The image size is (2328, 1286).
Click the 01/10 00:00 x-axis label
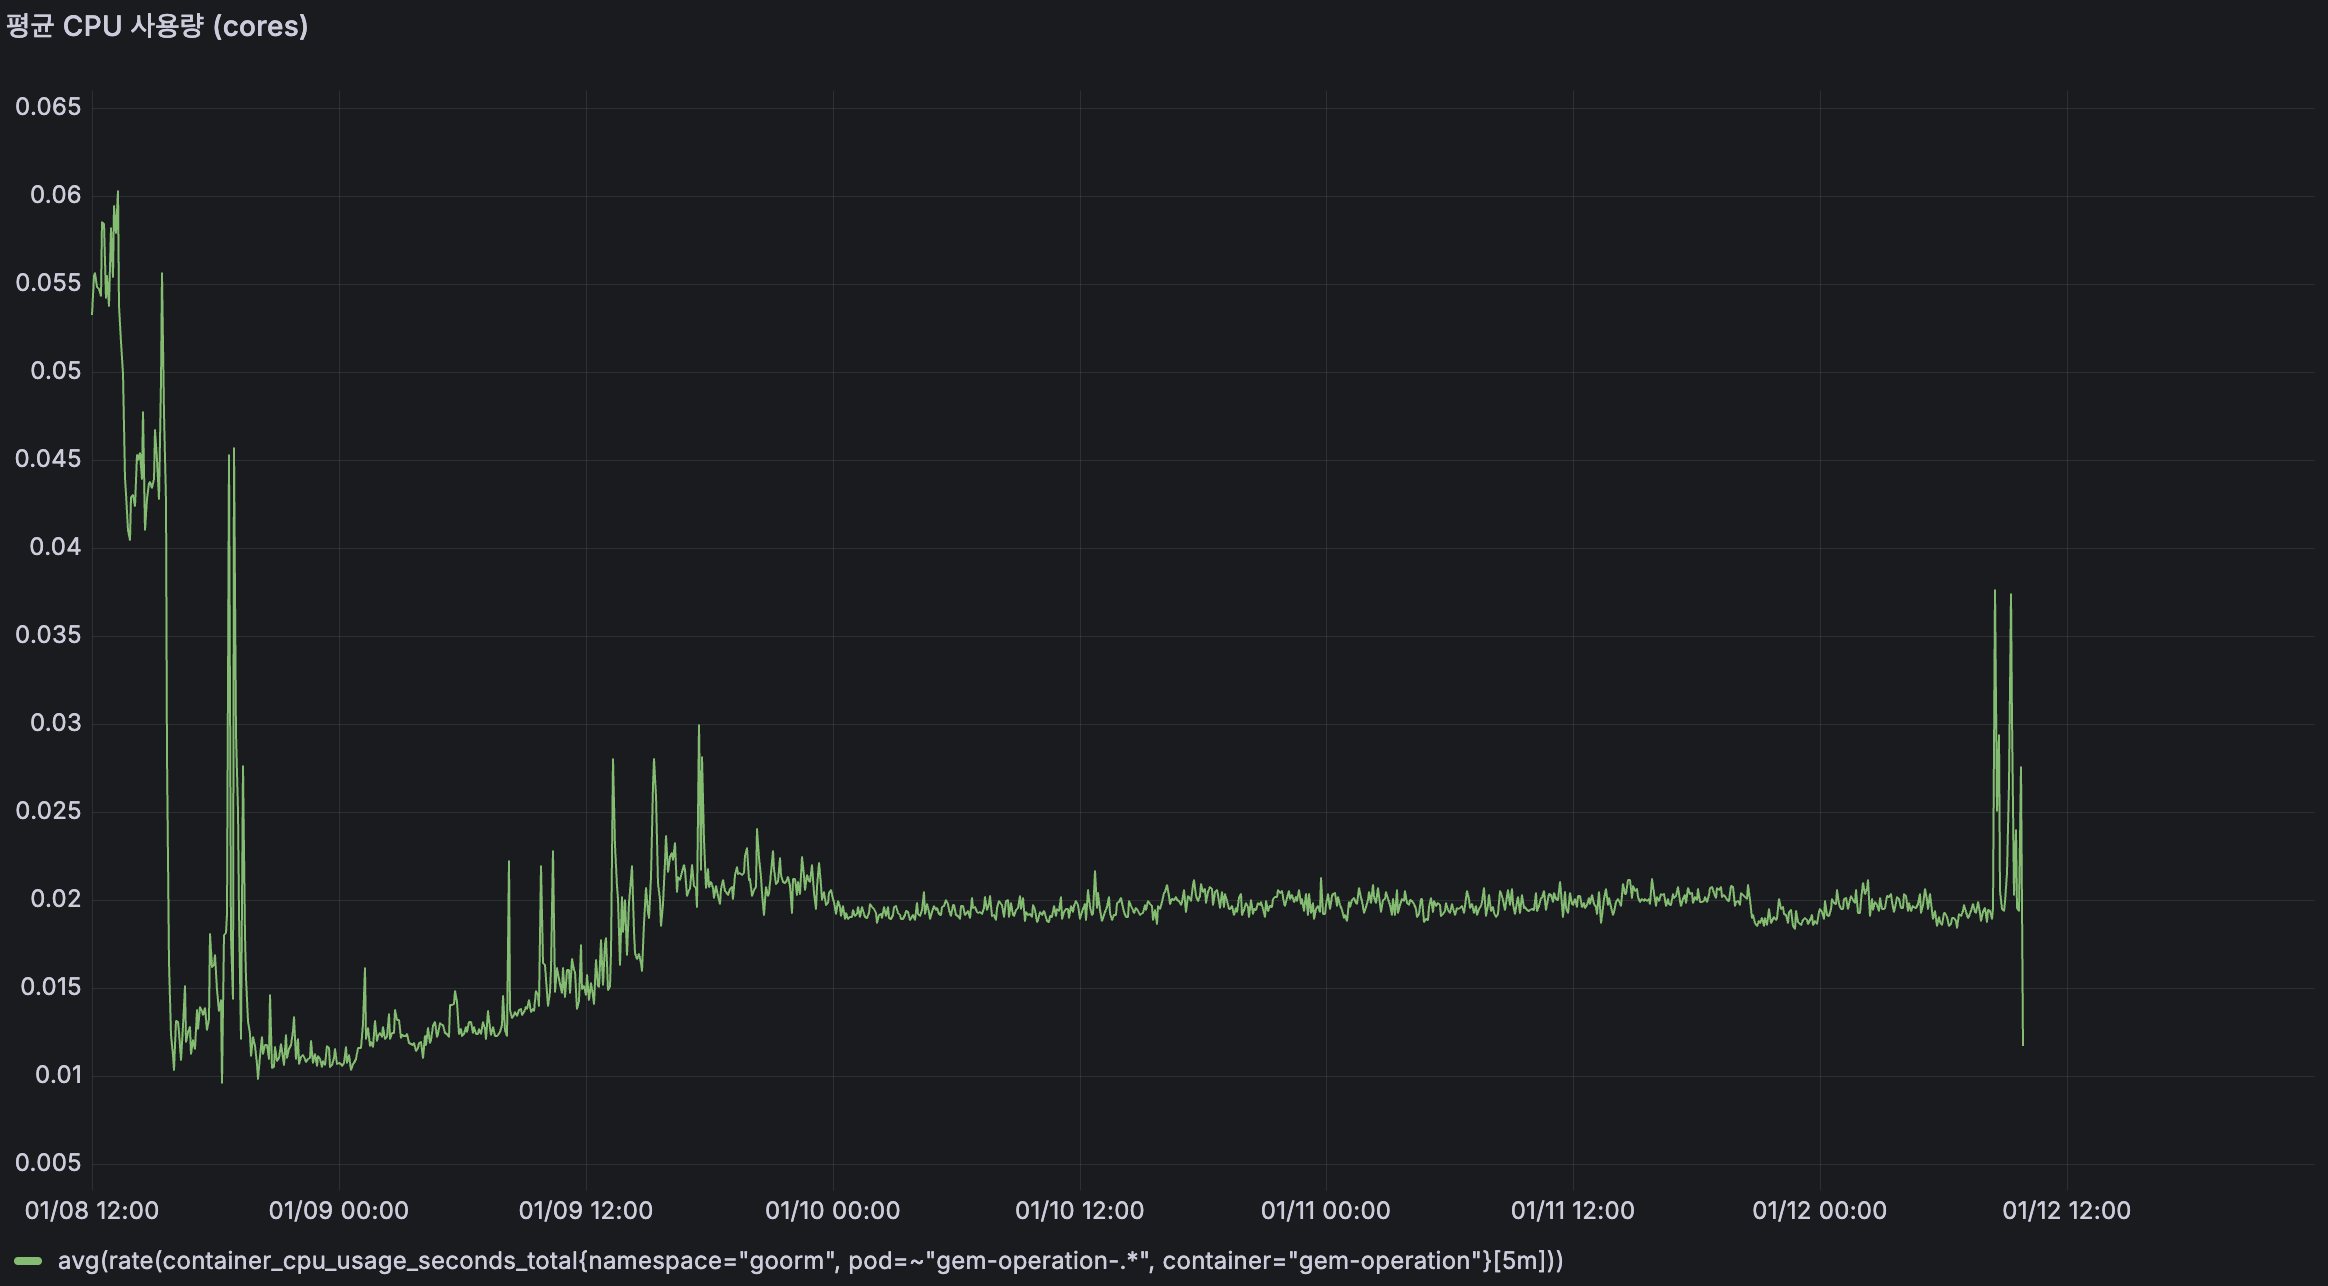tap(833, 1210)
